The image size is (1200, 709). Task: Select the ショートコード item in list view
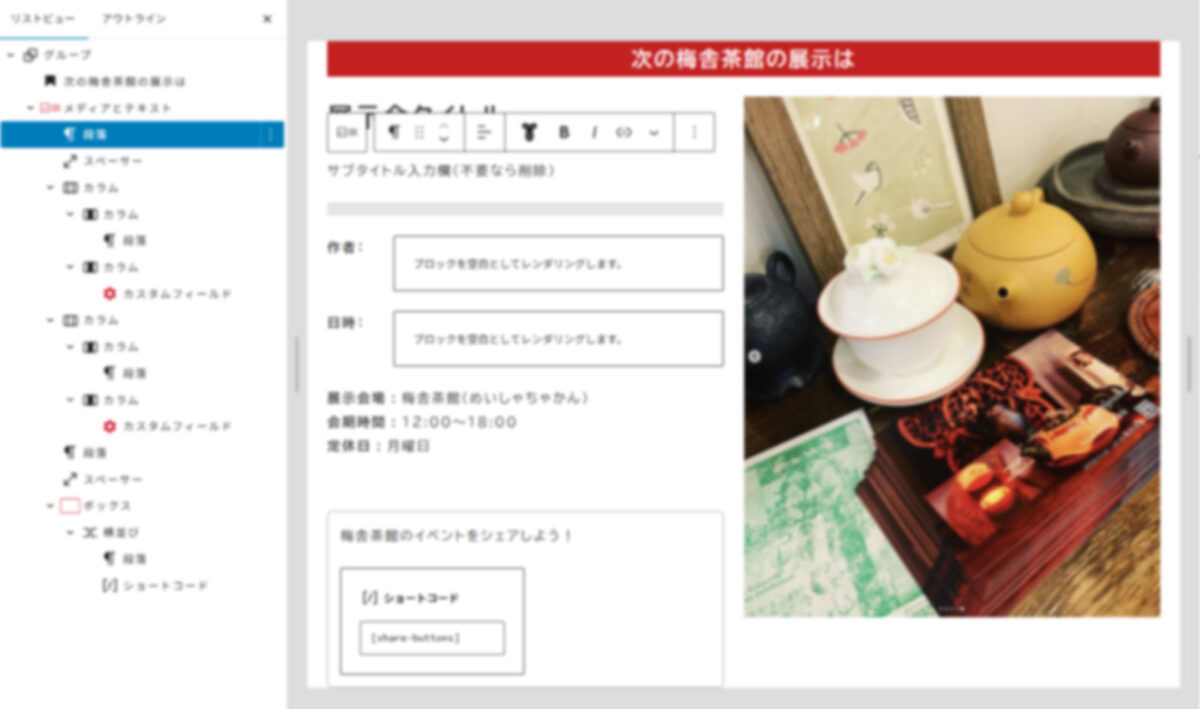pos(165,585)
